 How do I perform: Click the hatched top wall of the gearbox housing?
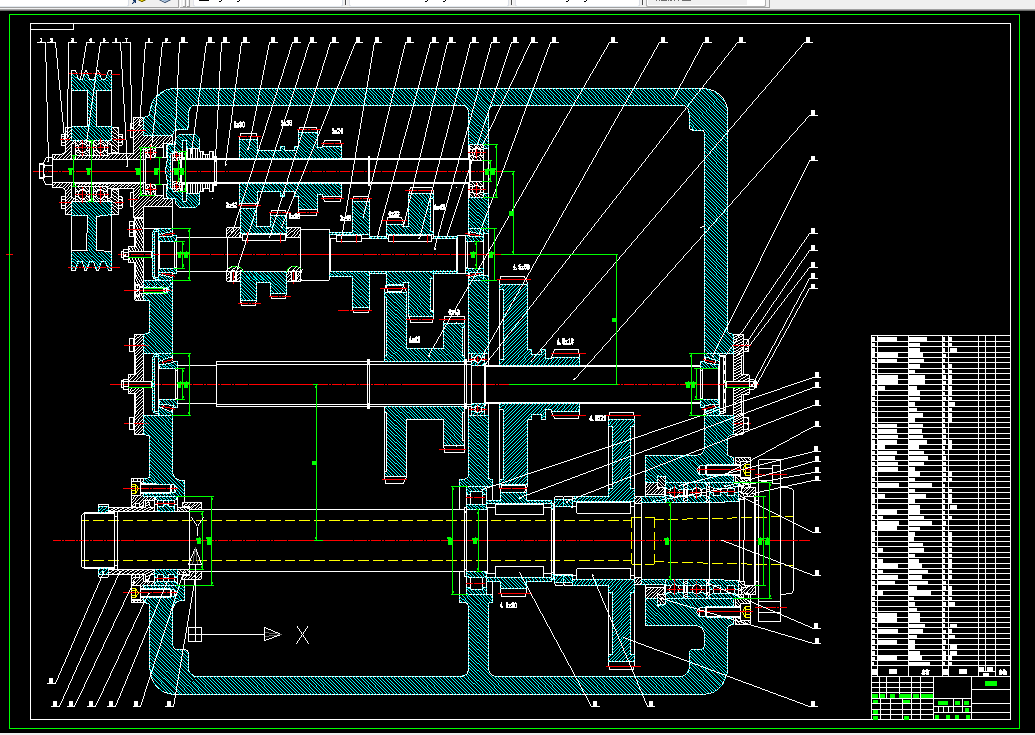tap(439, 97)
